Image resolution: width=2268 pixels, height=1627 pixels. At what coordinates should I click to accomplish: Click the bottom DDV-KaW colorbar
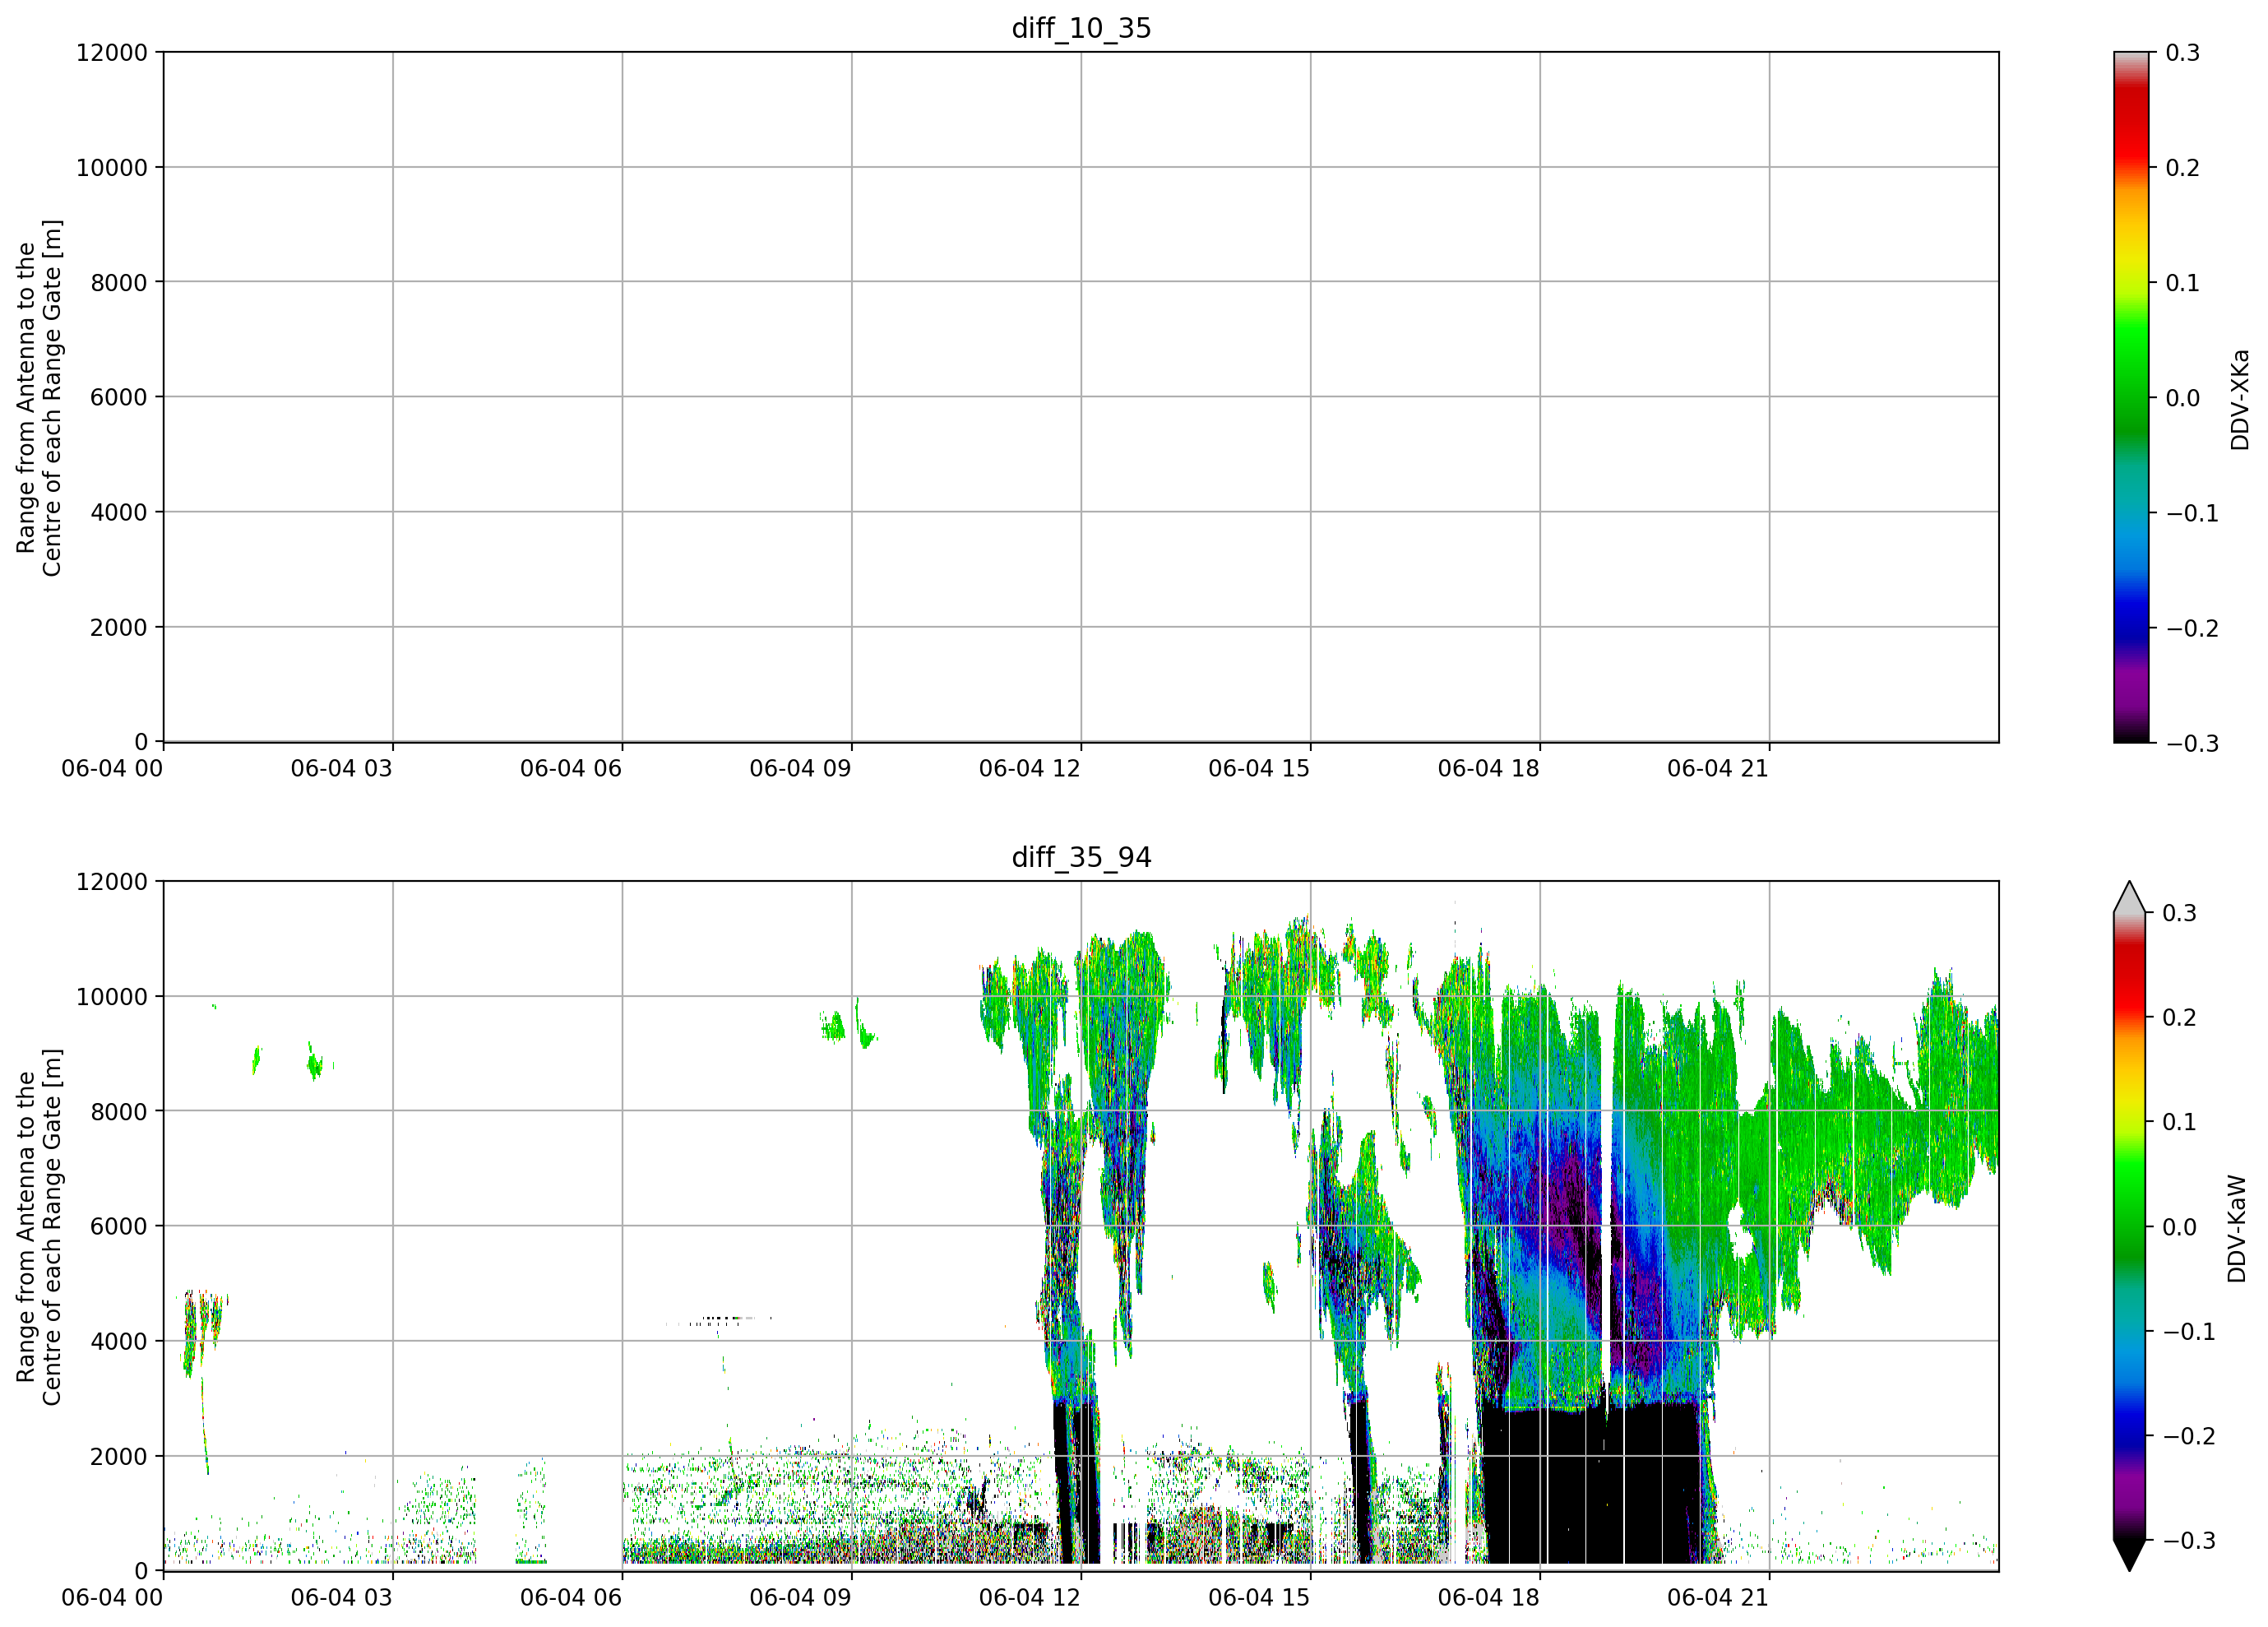(2130, 1226)
